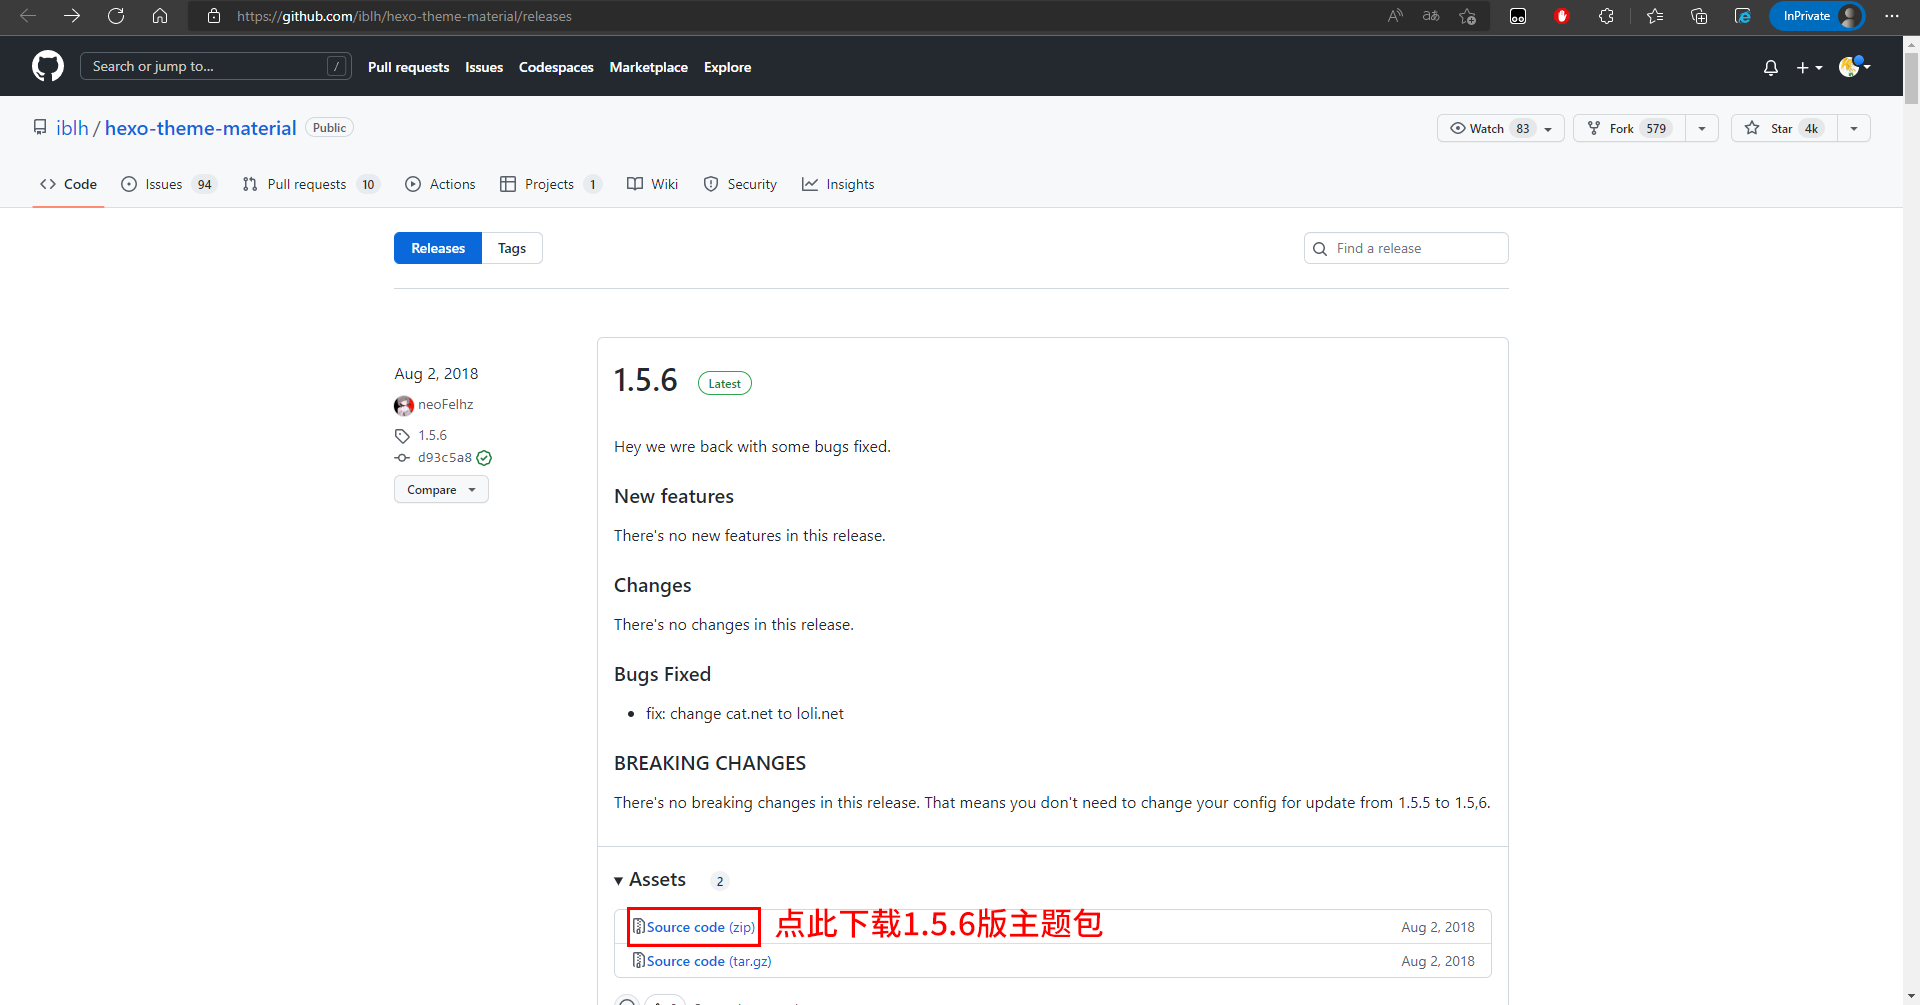Switch to the Actions tab

click(440, 184)
